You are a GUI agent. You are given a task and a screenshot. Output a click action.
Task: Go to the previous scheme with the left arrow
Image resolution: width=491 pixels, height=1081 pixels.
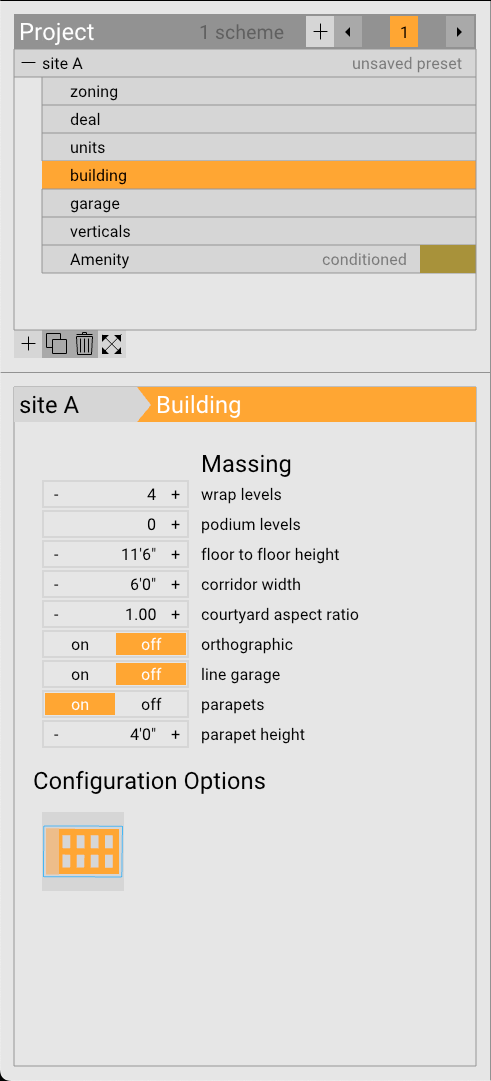[348, 32]
